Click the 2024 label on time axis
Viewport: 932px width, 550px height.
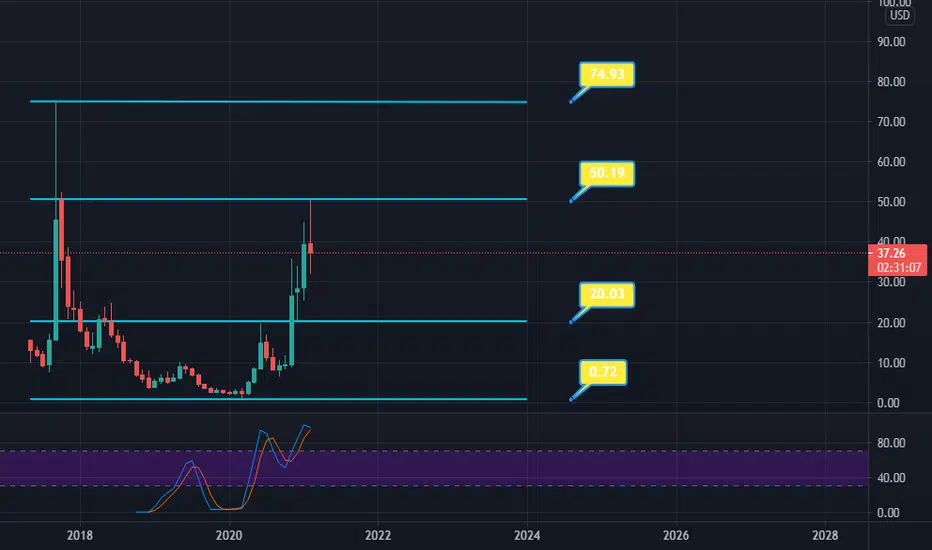pos(527,535)
